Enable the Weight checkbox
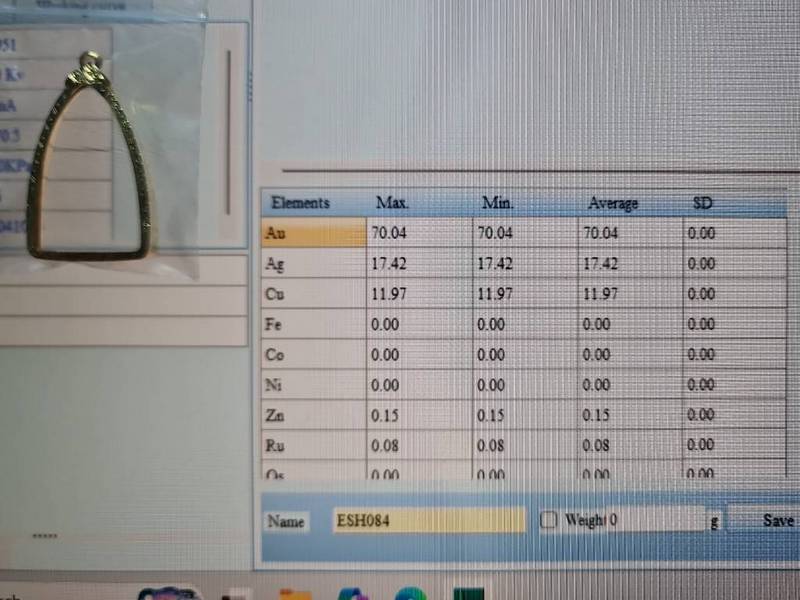800x600 pixels. pos(548,520)
